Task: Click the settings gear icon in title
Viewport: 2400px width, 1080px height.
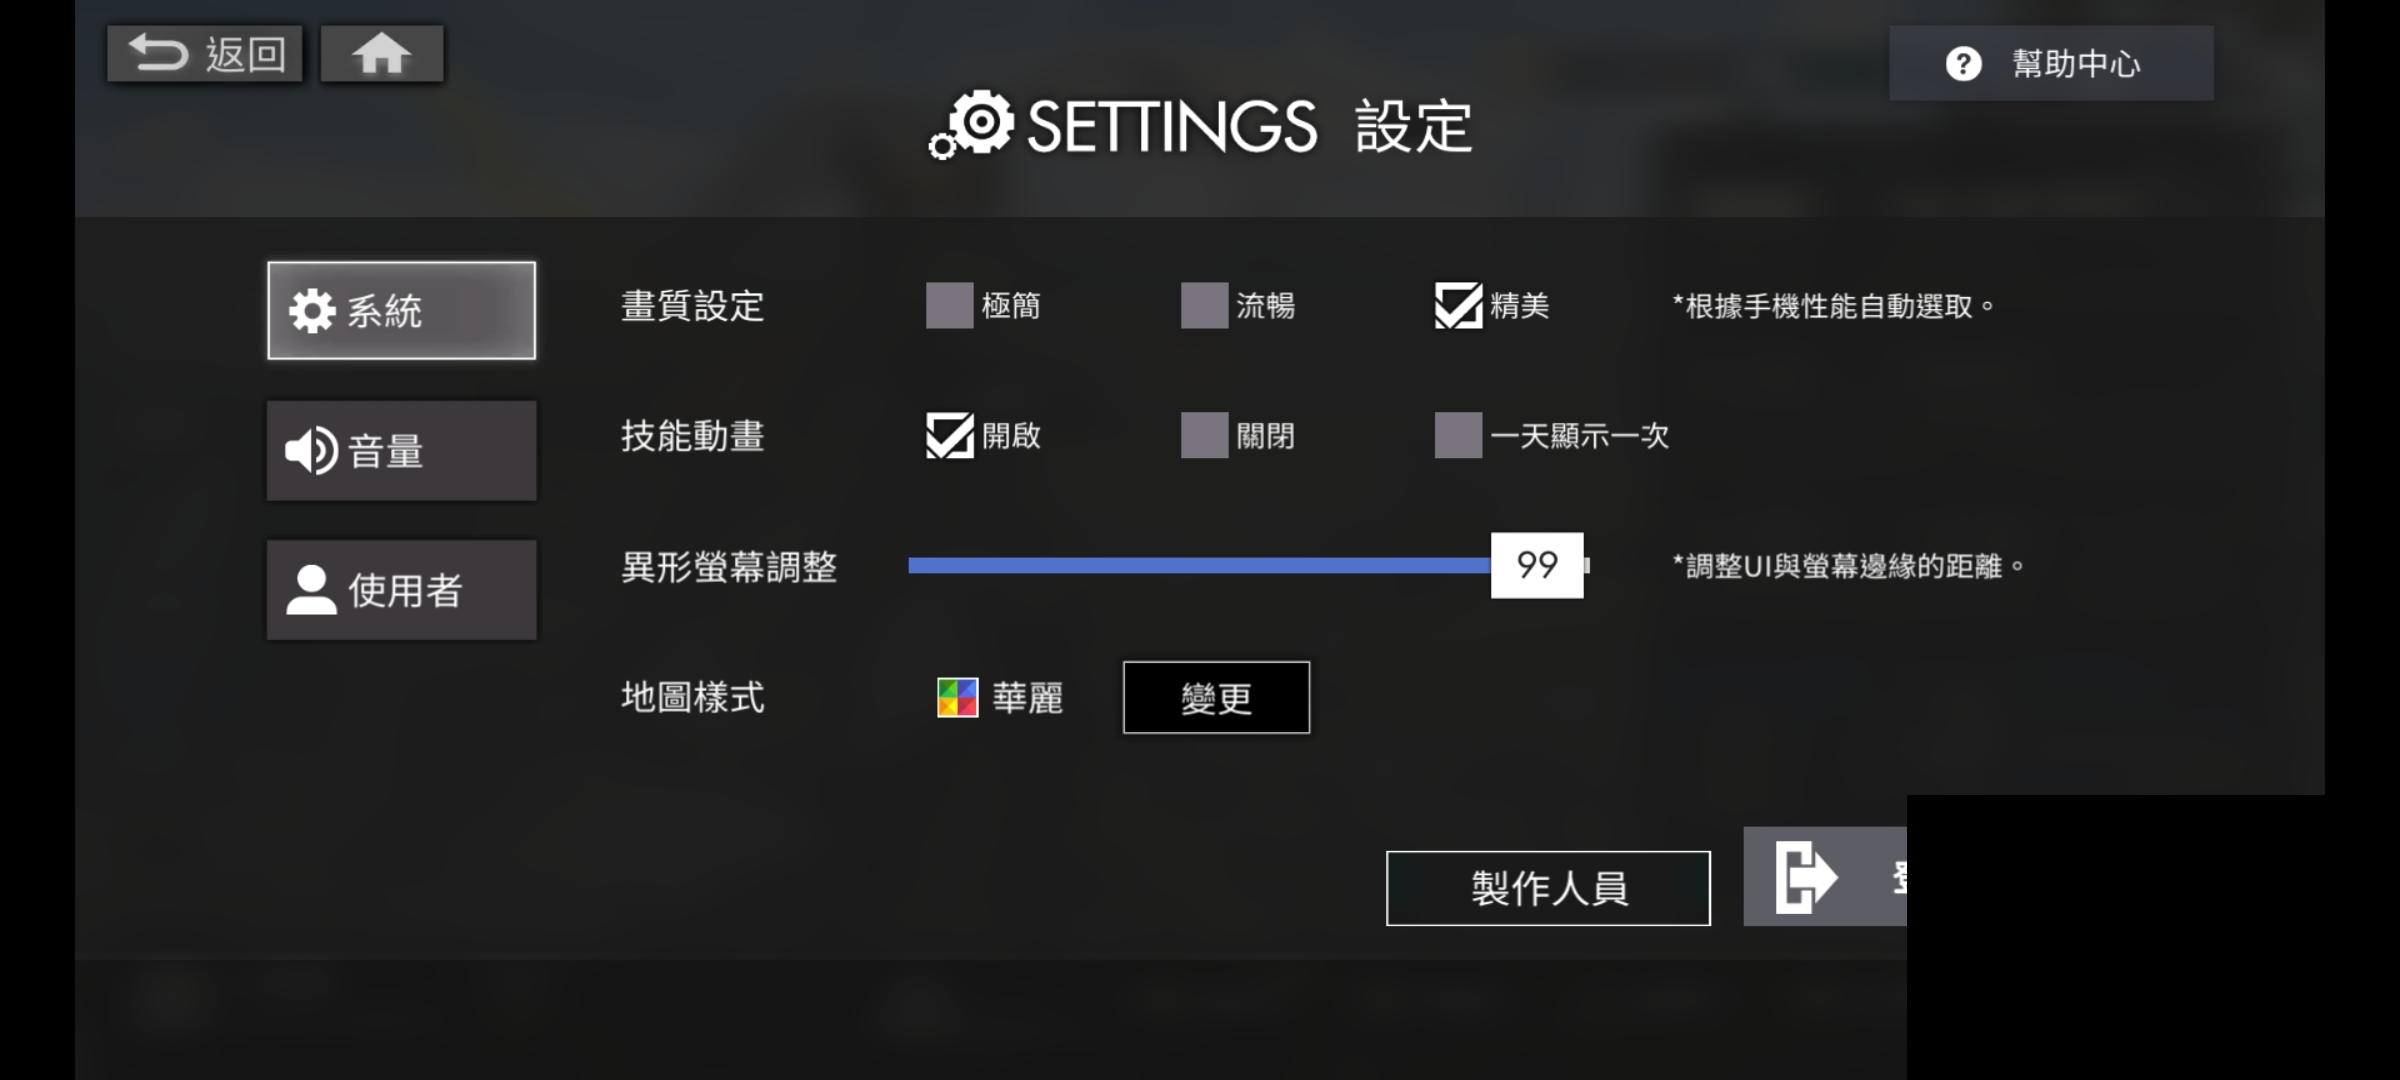Action: point(972,126)
